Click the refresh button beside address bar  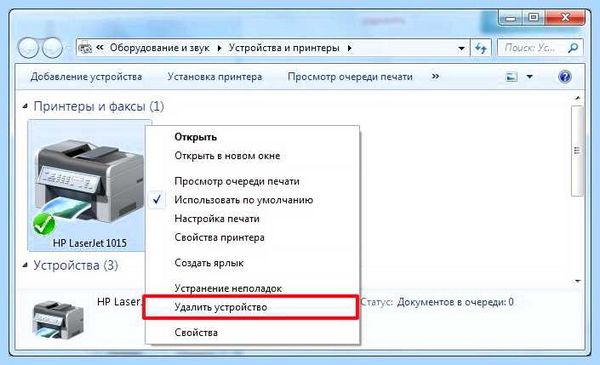point(481,48)
